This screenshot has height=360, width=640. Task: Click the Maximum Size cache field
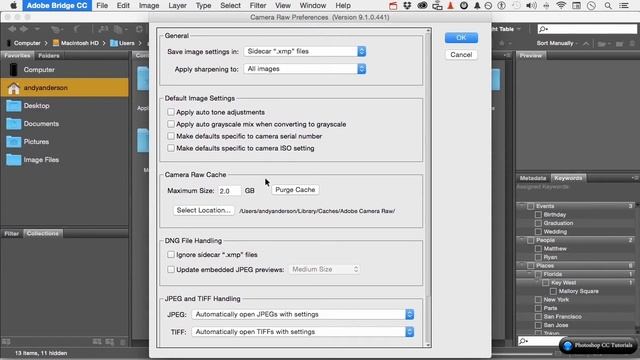pos(230,191)
